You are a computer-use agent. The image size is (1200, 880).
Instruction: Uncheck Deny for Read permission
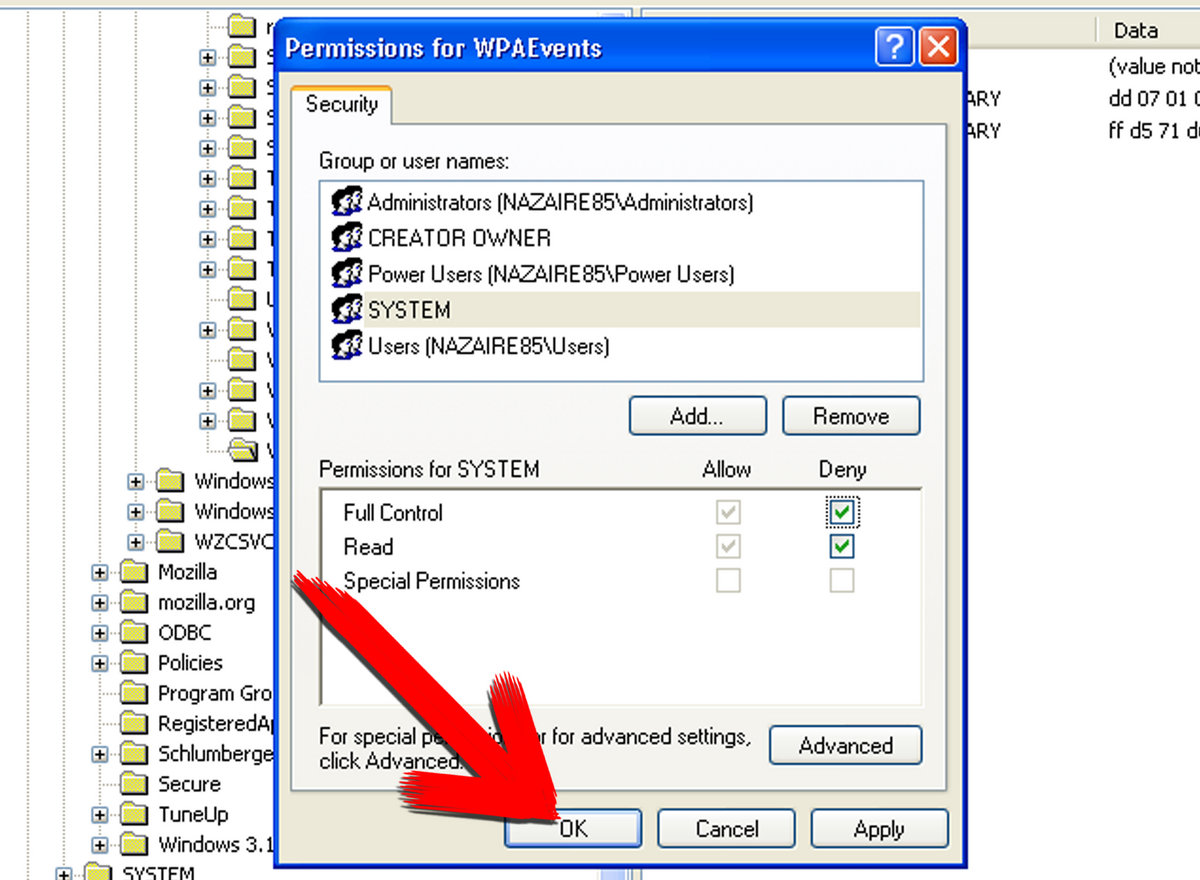coord(843,546)
